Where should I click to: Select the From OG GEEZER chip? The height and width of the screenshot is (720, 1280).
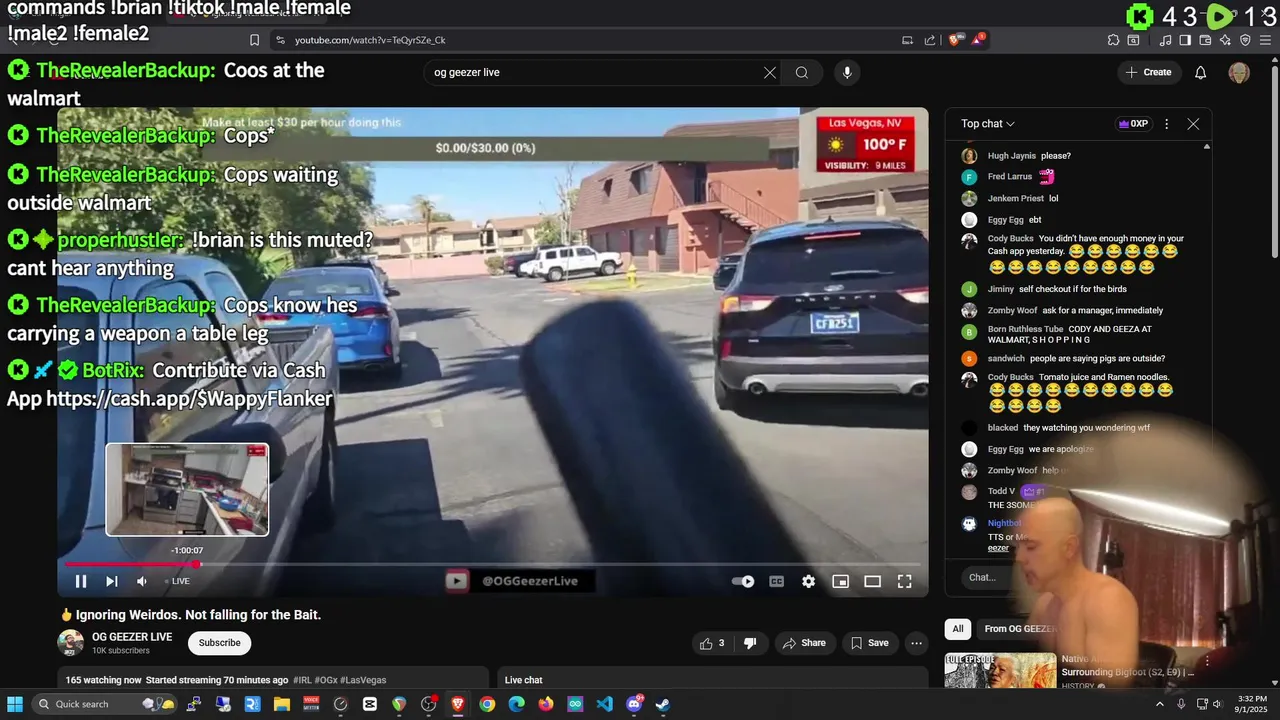tap(1020, 629)
